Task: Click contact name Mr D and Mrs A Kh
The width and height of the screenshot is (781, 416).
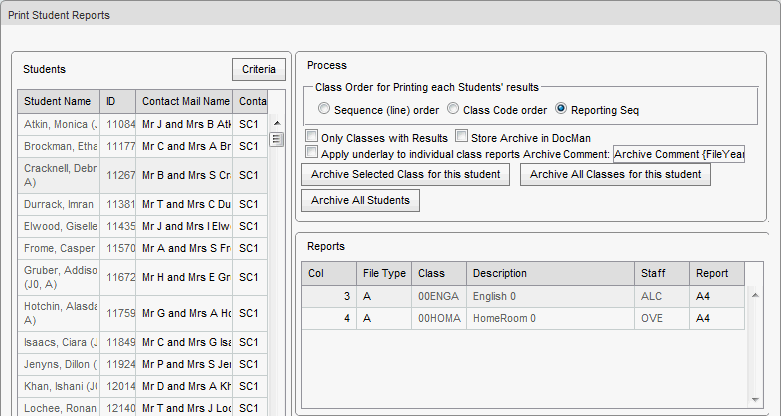Action: tap(184, 386)
